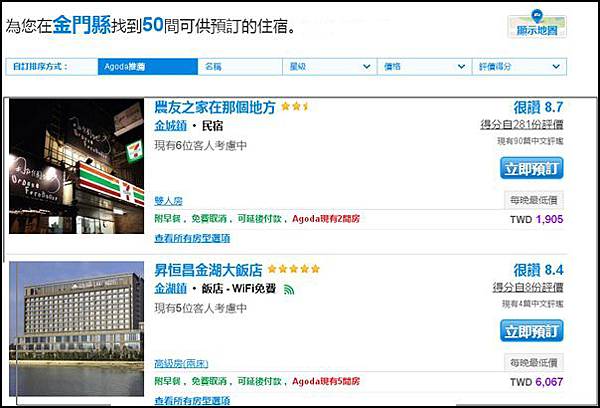The image size is (600, 408).
Task: View all room options for 昇恒昌金湖大飯店
Action: pyautogui.click(x=192, y=400)
